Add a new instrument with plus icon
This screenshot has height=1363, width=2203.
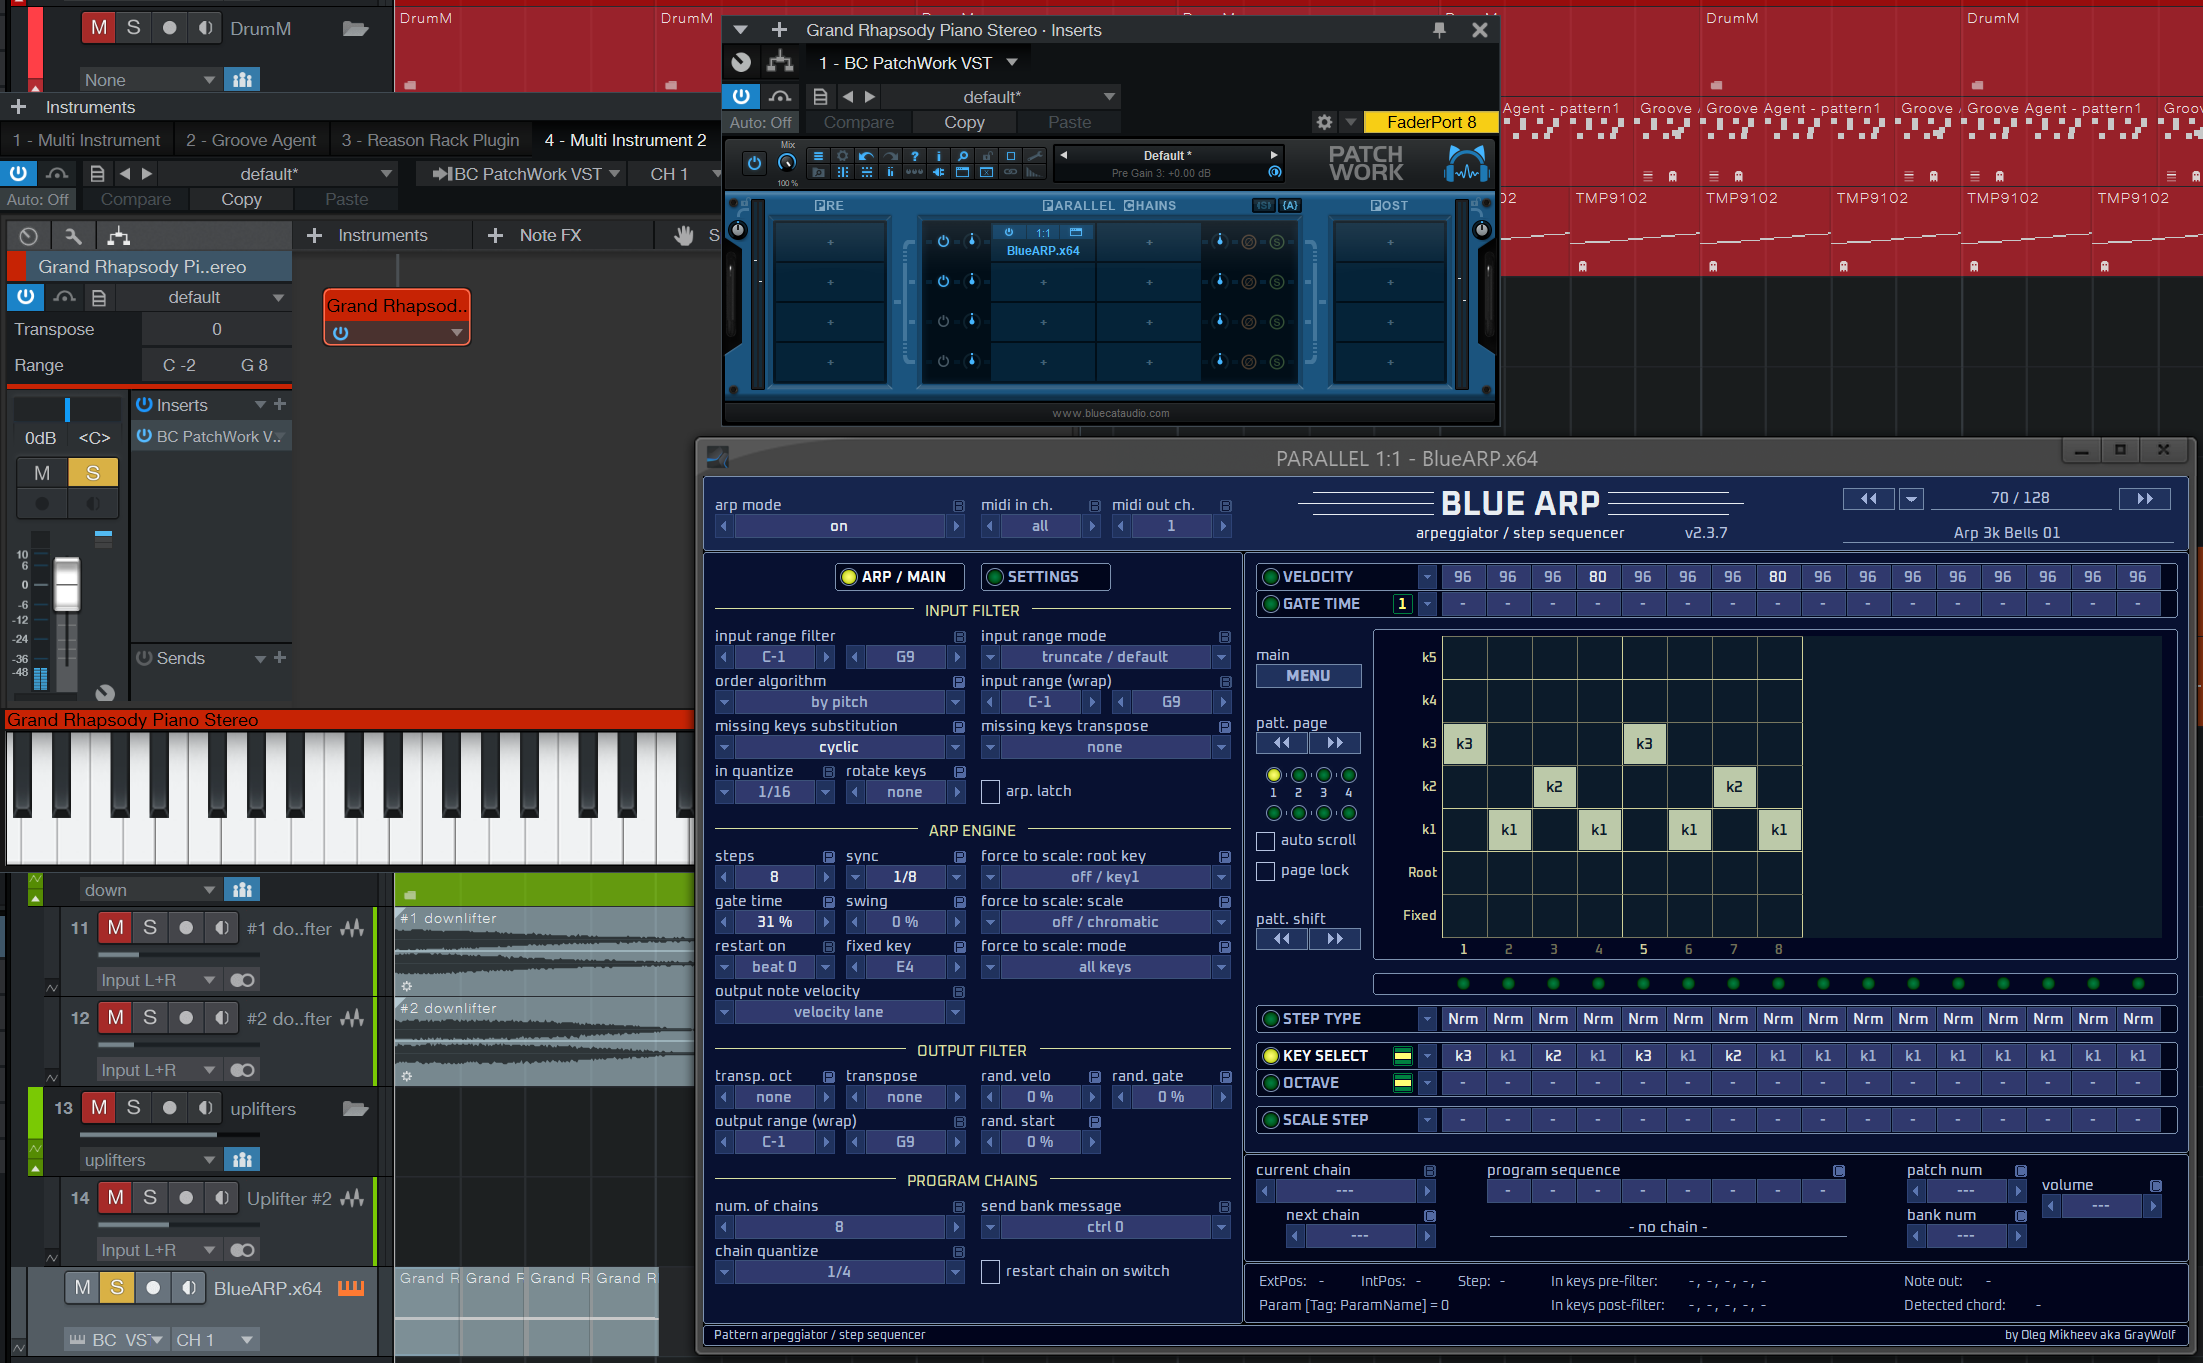click(x=18, y=107)
